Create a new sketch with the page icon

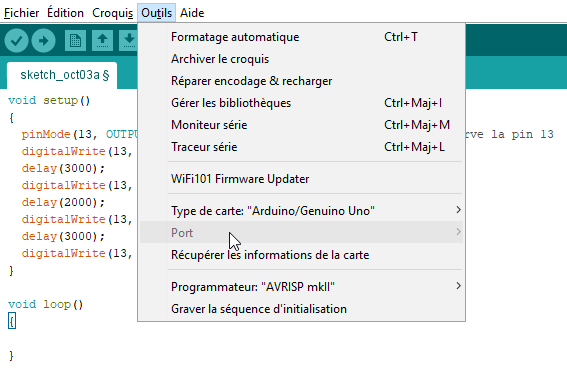[75, 40]
